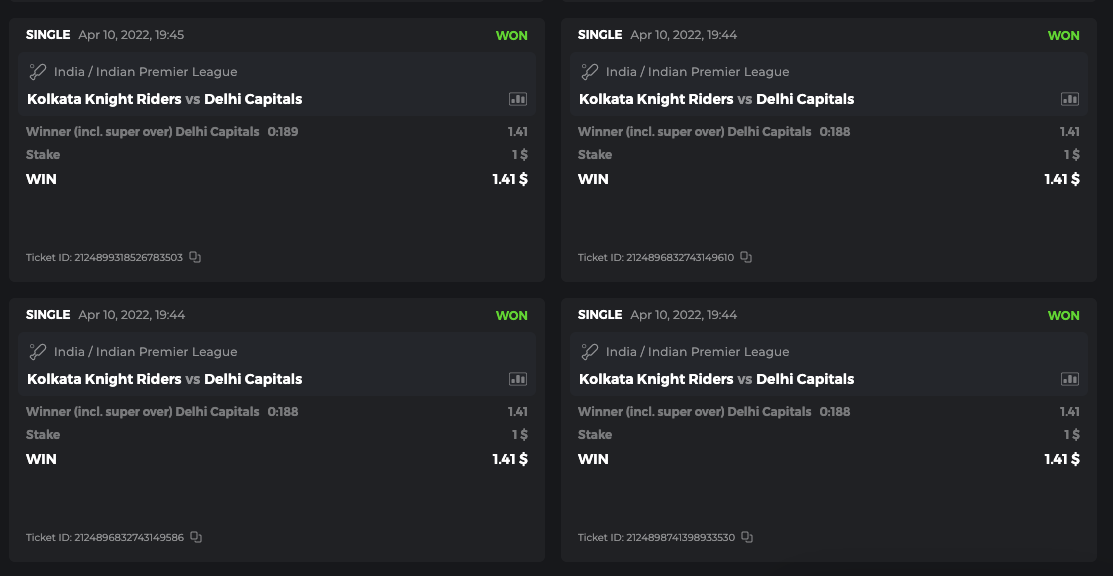
Task: Open India / Indian Premier League in top-left card
Action: pyautogui.click(x=145, y=72)
